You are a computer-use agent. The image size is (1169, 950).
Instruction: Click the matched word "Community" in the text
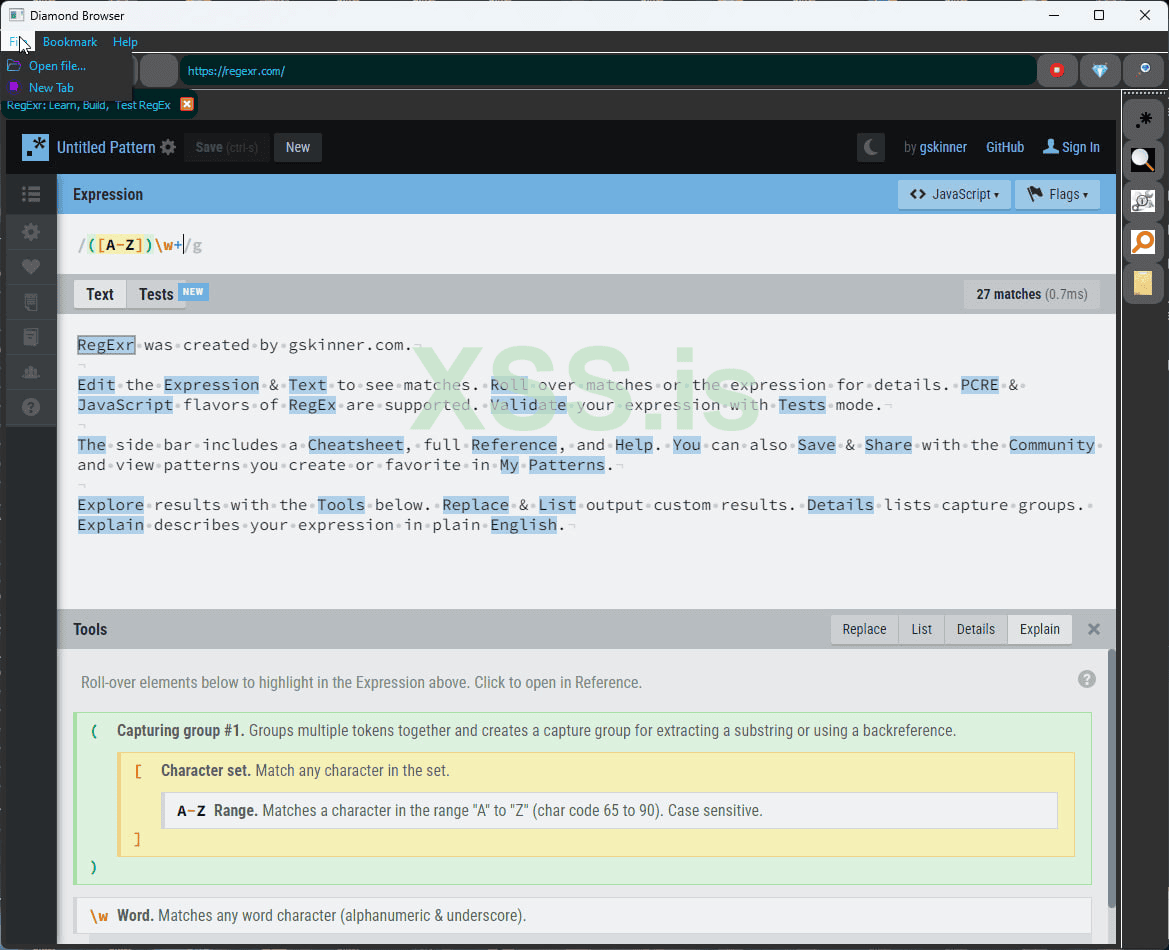click(1051, 445)
